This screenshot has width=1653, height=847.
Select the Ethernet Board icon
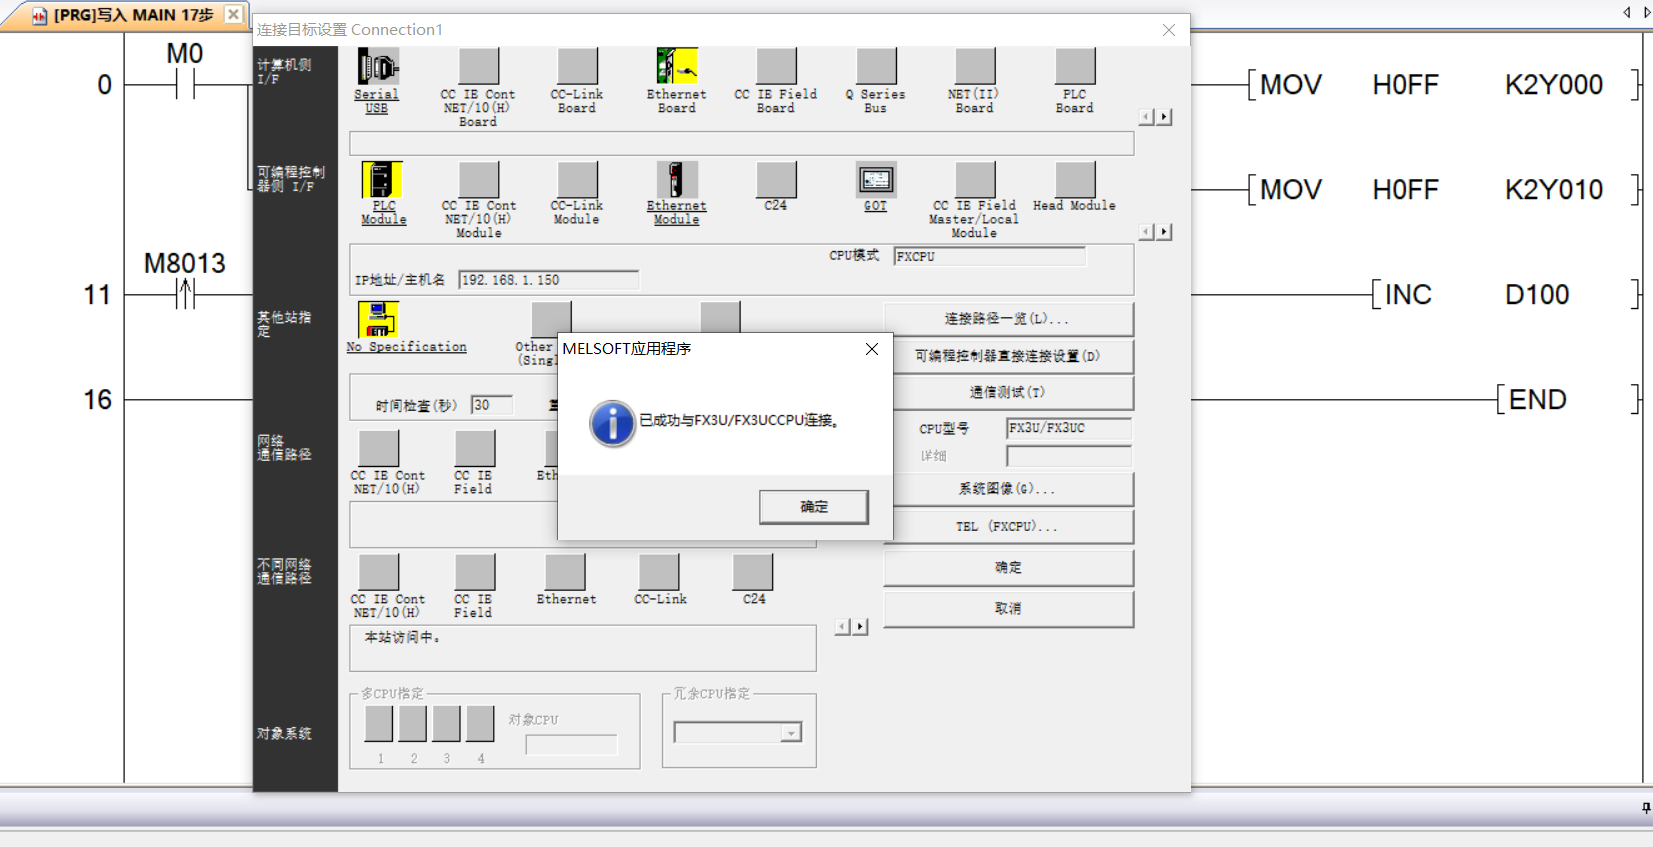(676, 67)
